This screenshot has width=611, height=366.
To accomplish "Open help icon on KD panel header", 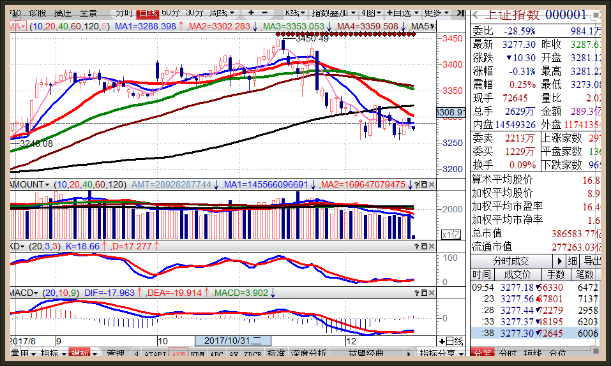I will click(417, 246).
